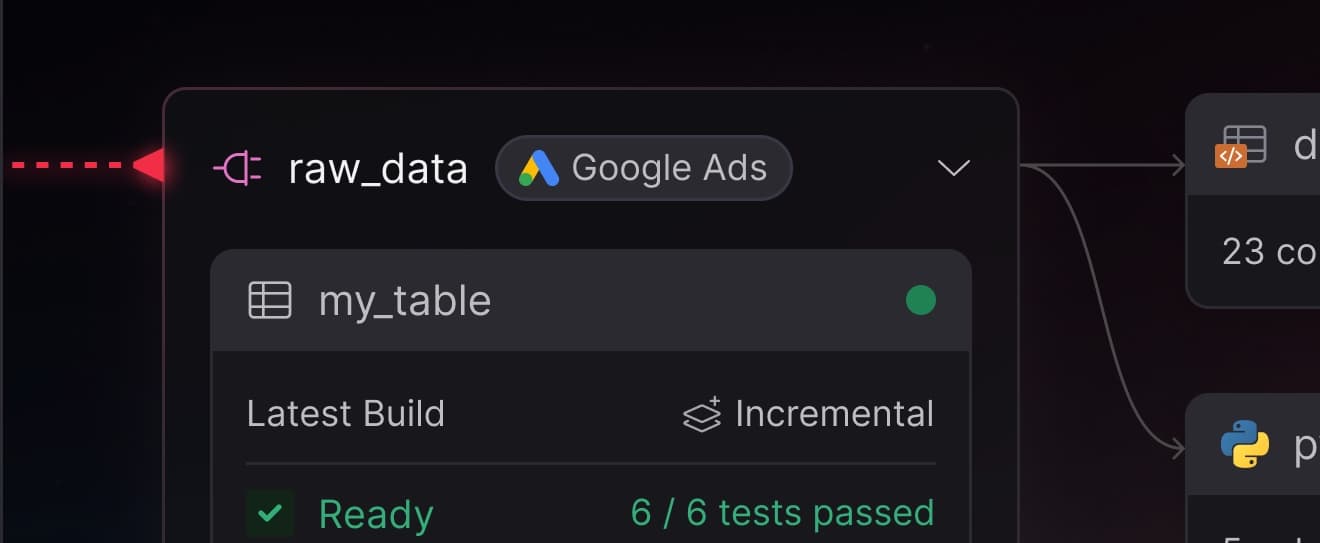Click the table icon with orange code badge
This screenshot has width=1320, height=543.
tap(1241, 146)
